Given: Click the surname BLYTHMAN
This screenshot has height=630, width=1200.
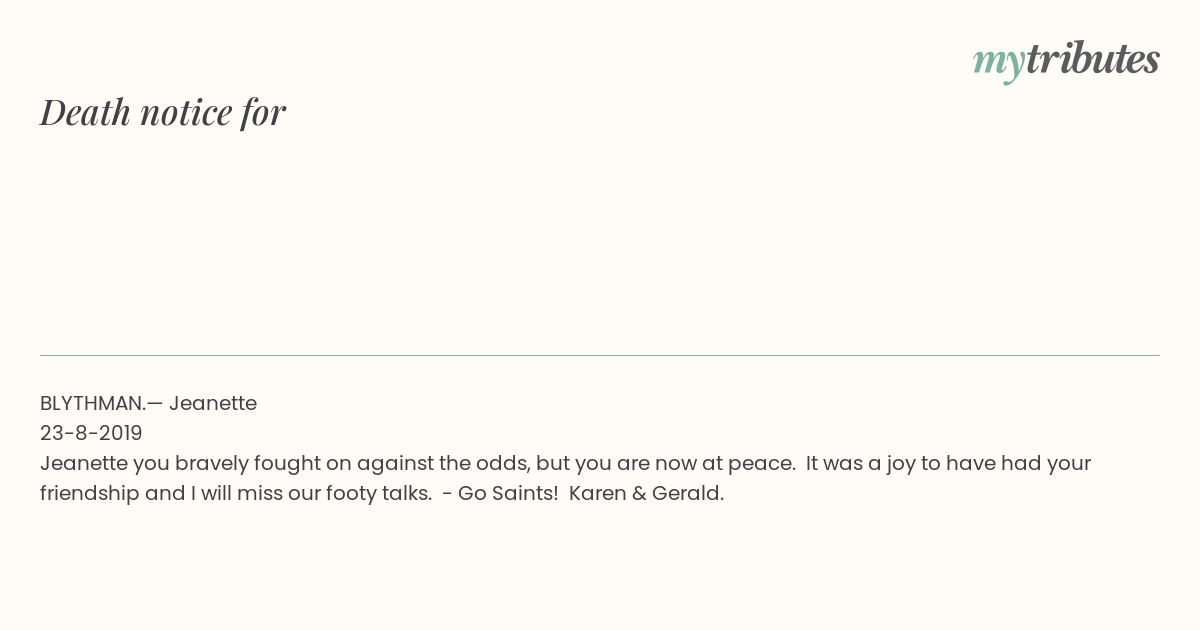Looking at the screenshot, I should point(93,403).
